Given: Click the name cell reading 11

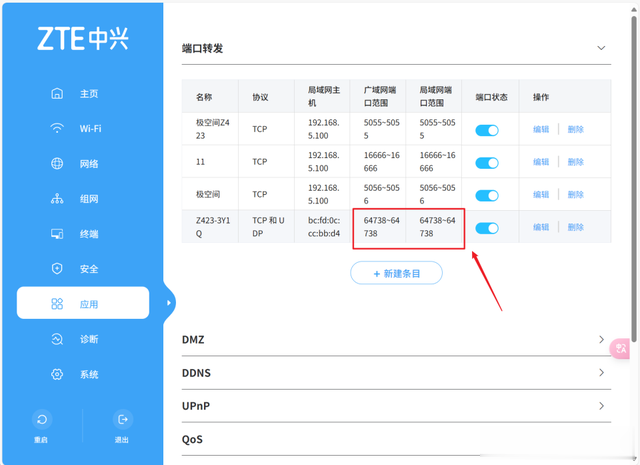Looking at the screenshot, I should [x=210, y=162].
